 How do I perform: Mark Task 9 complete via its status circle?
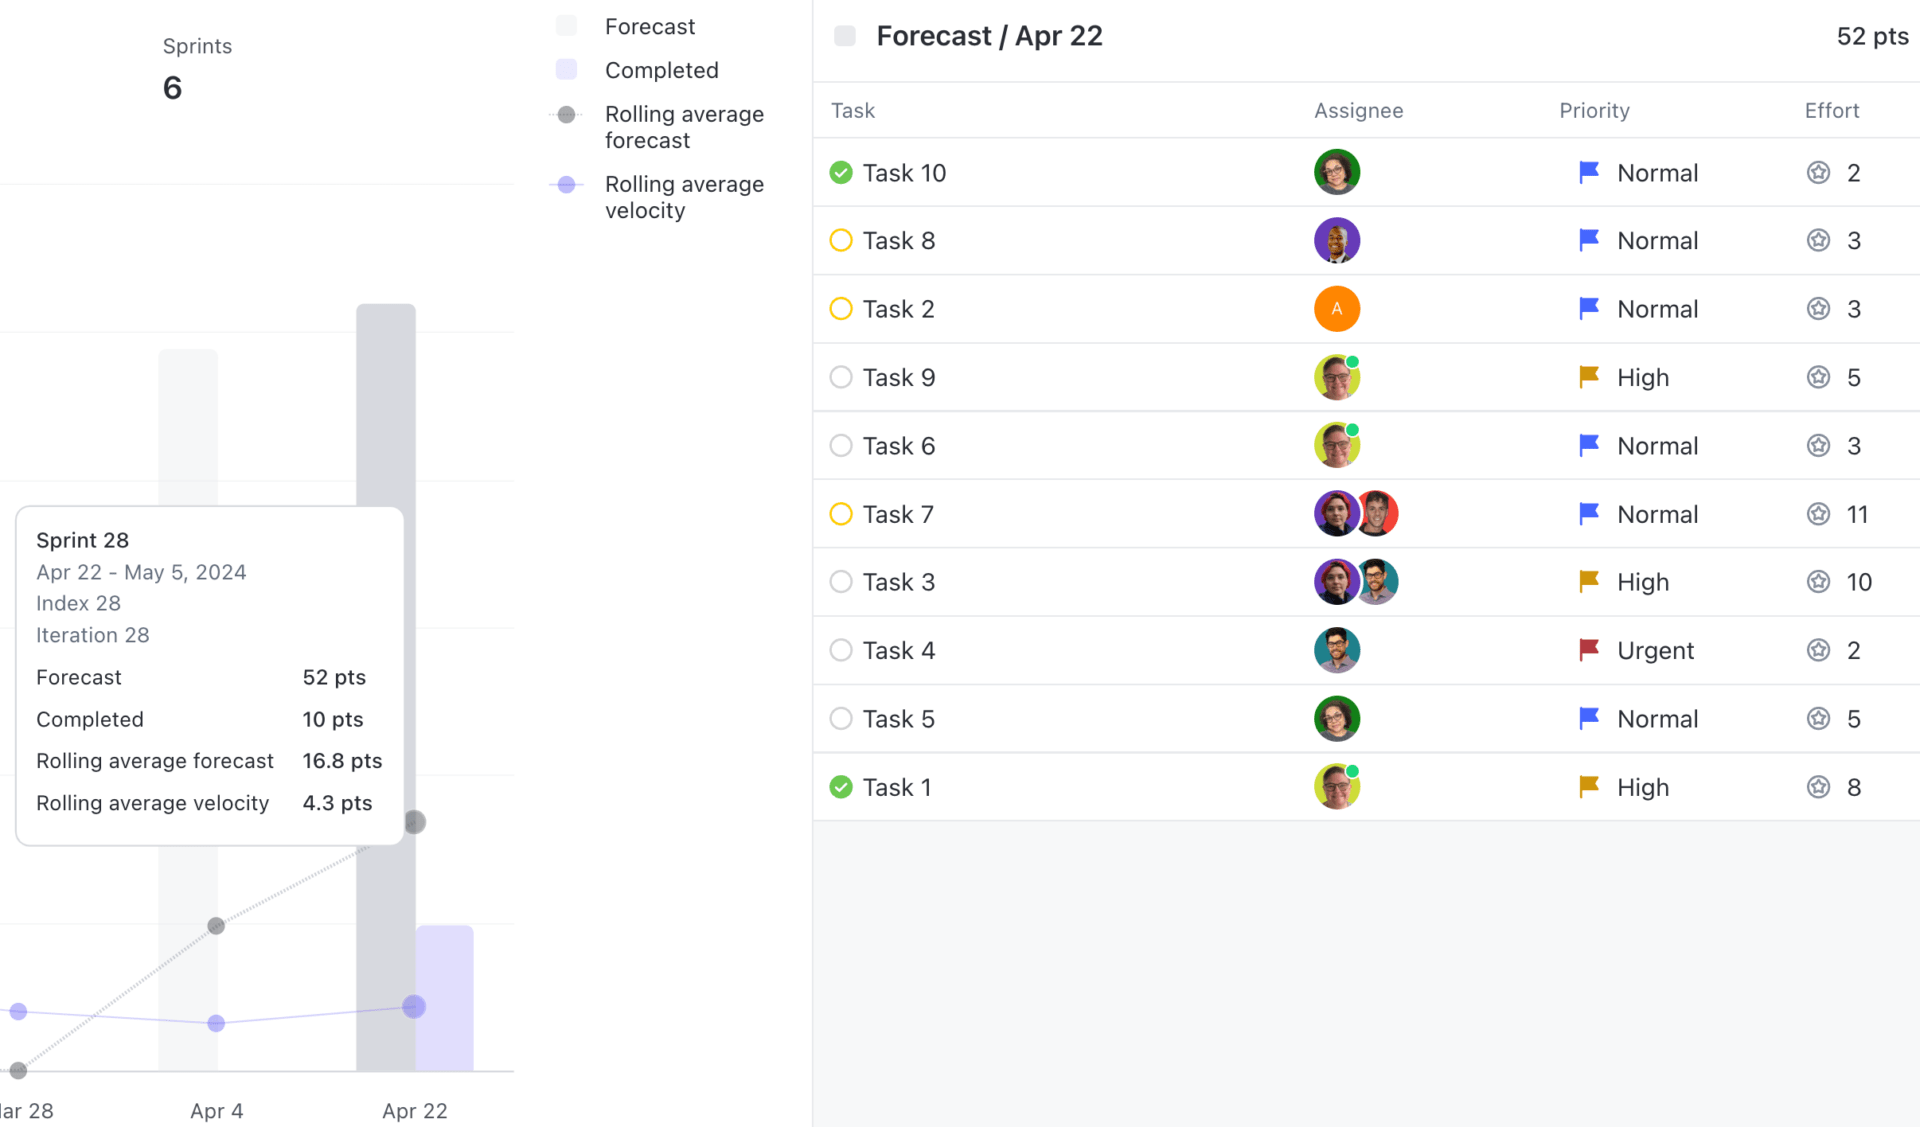click(x=841, y=377)
